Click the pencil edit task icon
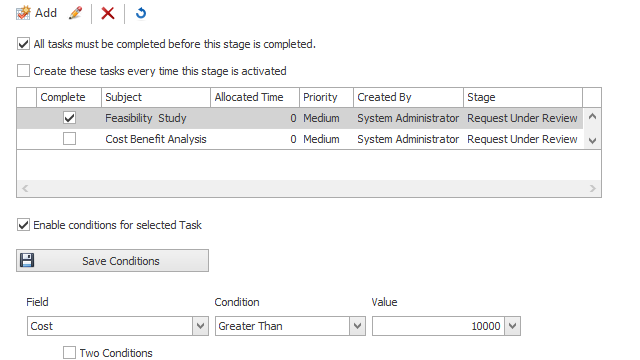The height and width of the screenshot is (360, 640). (75, 13)
